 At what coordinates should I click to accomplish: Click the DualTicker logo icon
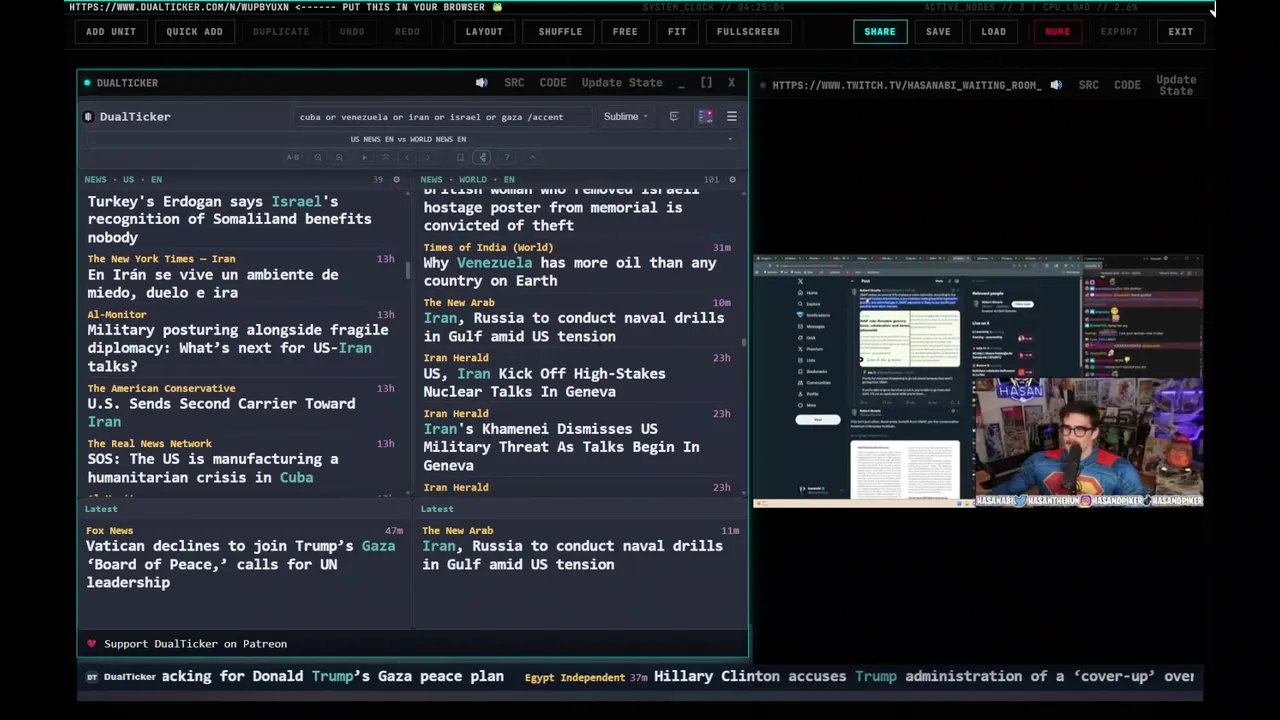click(89, 117)
